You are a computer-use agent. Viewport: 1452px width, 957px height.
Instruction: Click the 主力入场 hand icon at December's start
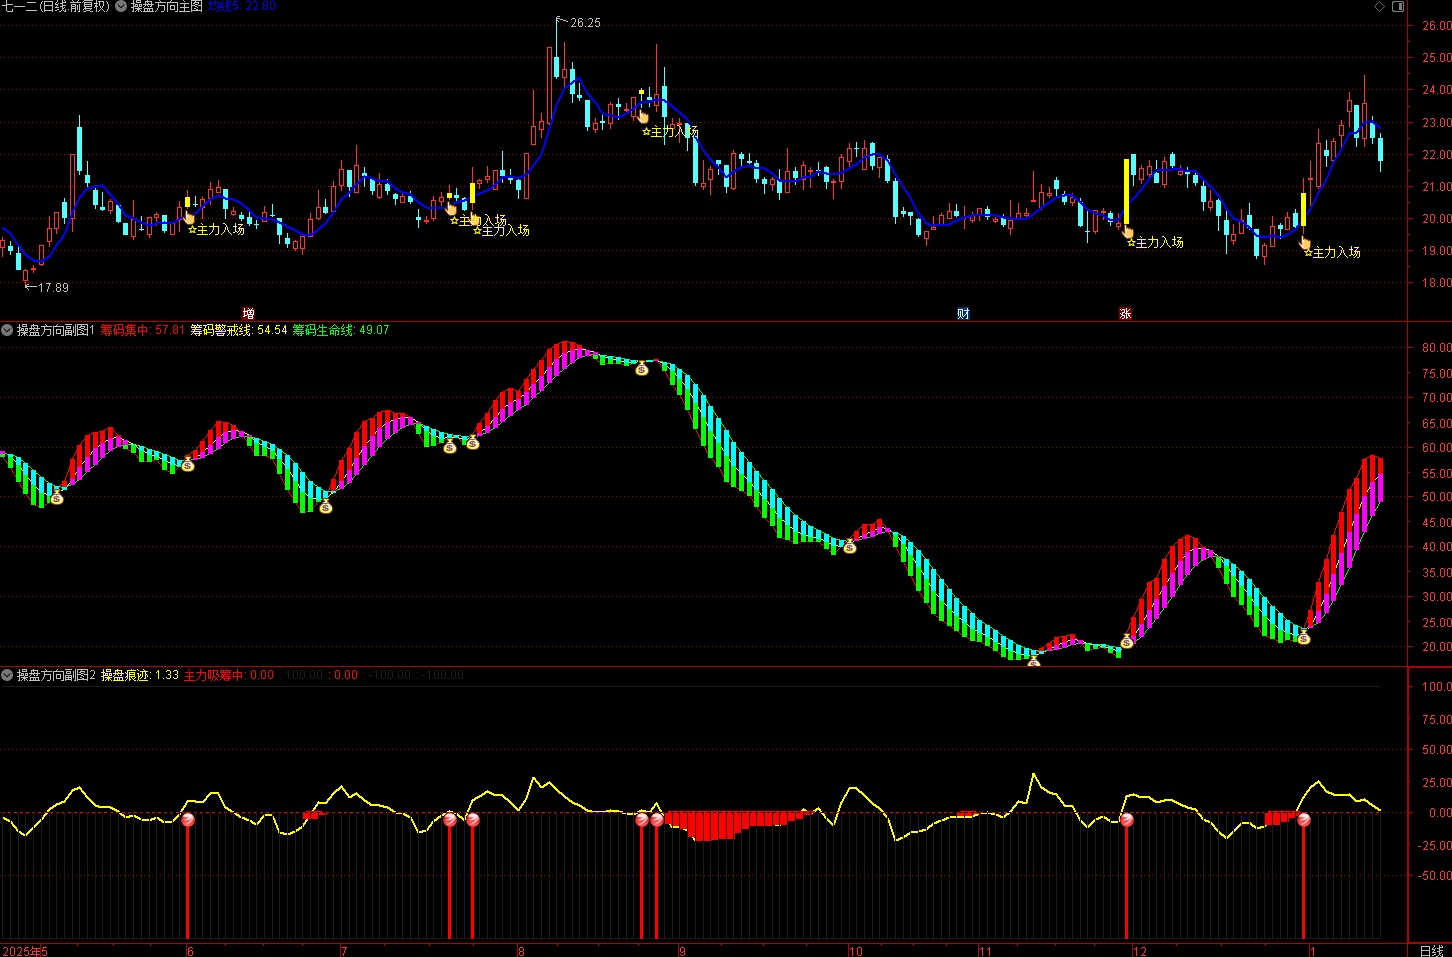point(1128,231)
